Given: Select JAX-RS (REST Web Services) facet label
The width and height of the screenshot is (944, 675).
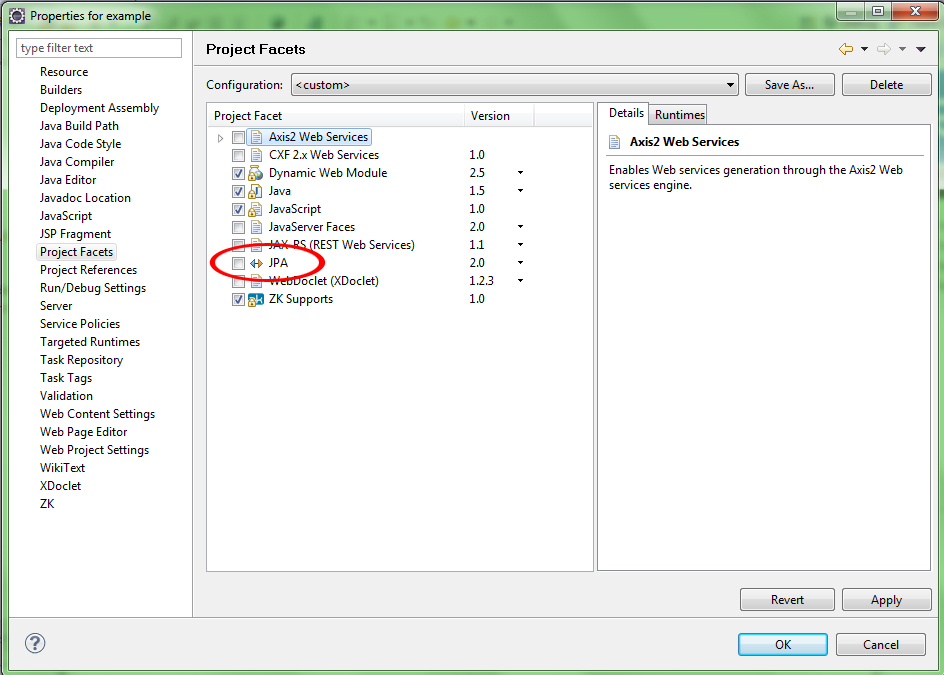Looking at the screenshot, I should [341, 245].
